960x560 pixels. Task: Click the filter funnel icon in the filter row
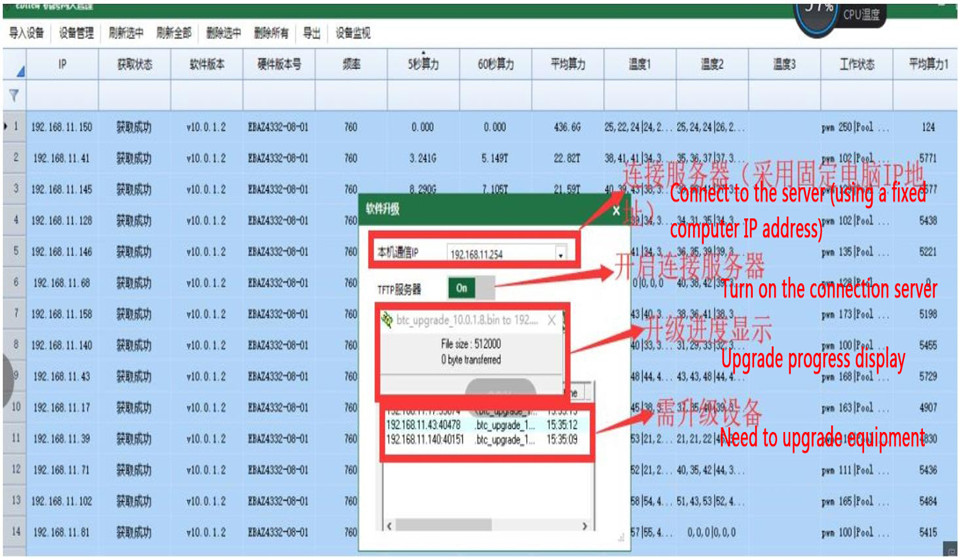tap(14, 96)
